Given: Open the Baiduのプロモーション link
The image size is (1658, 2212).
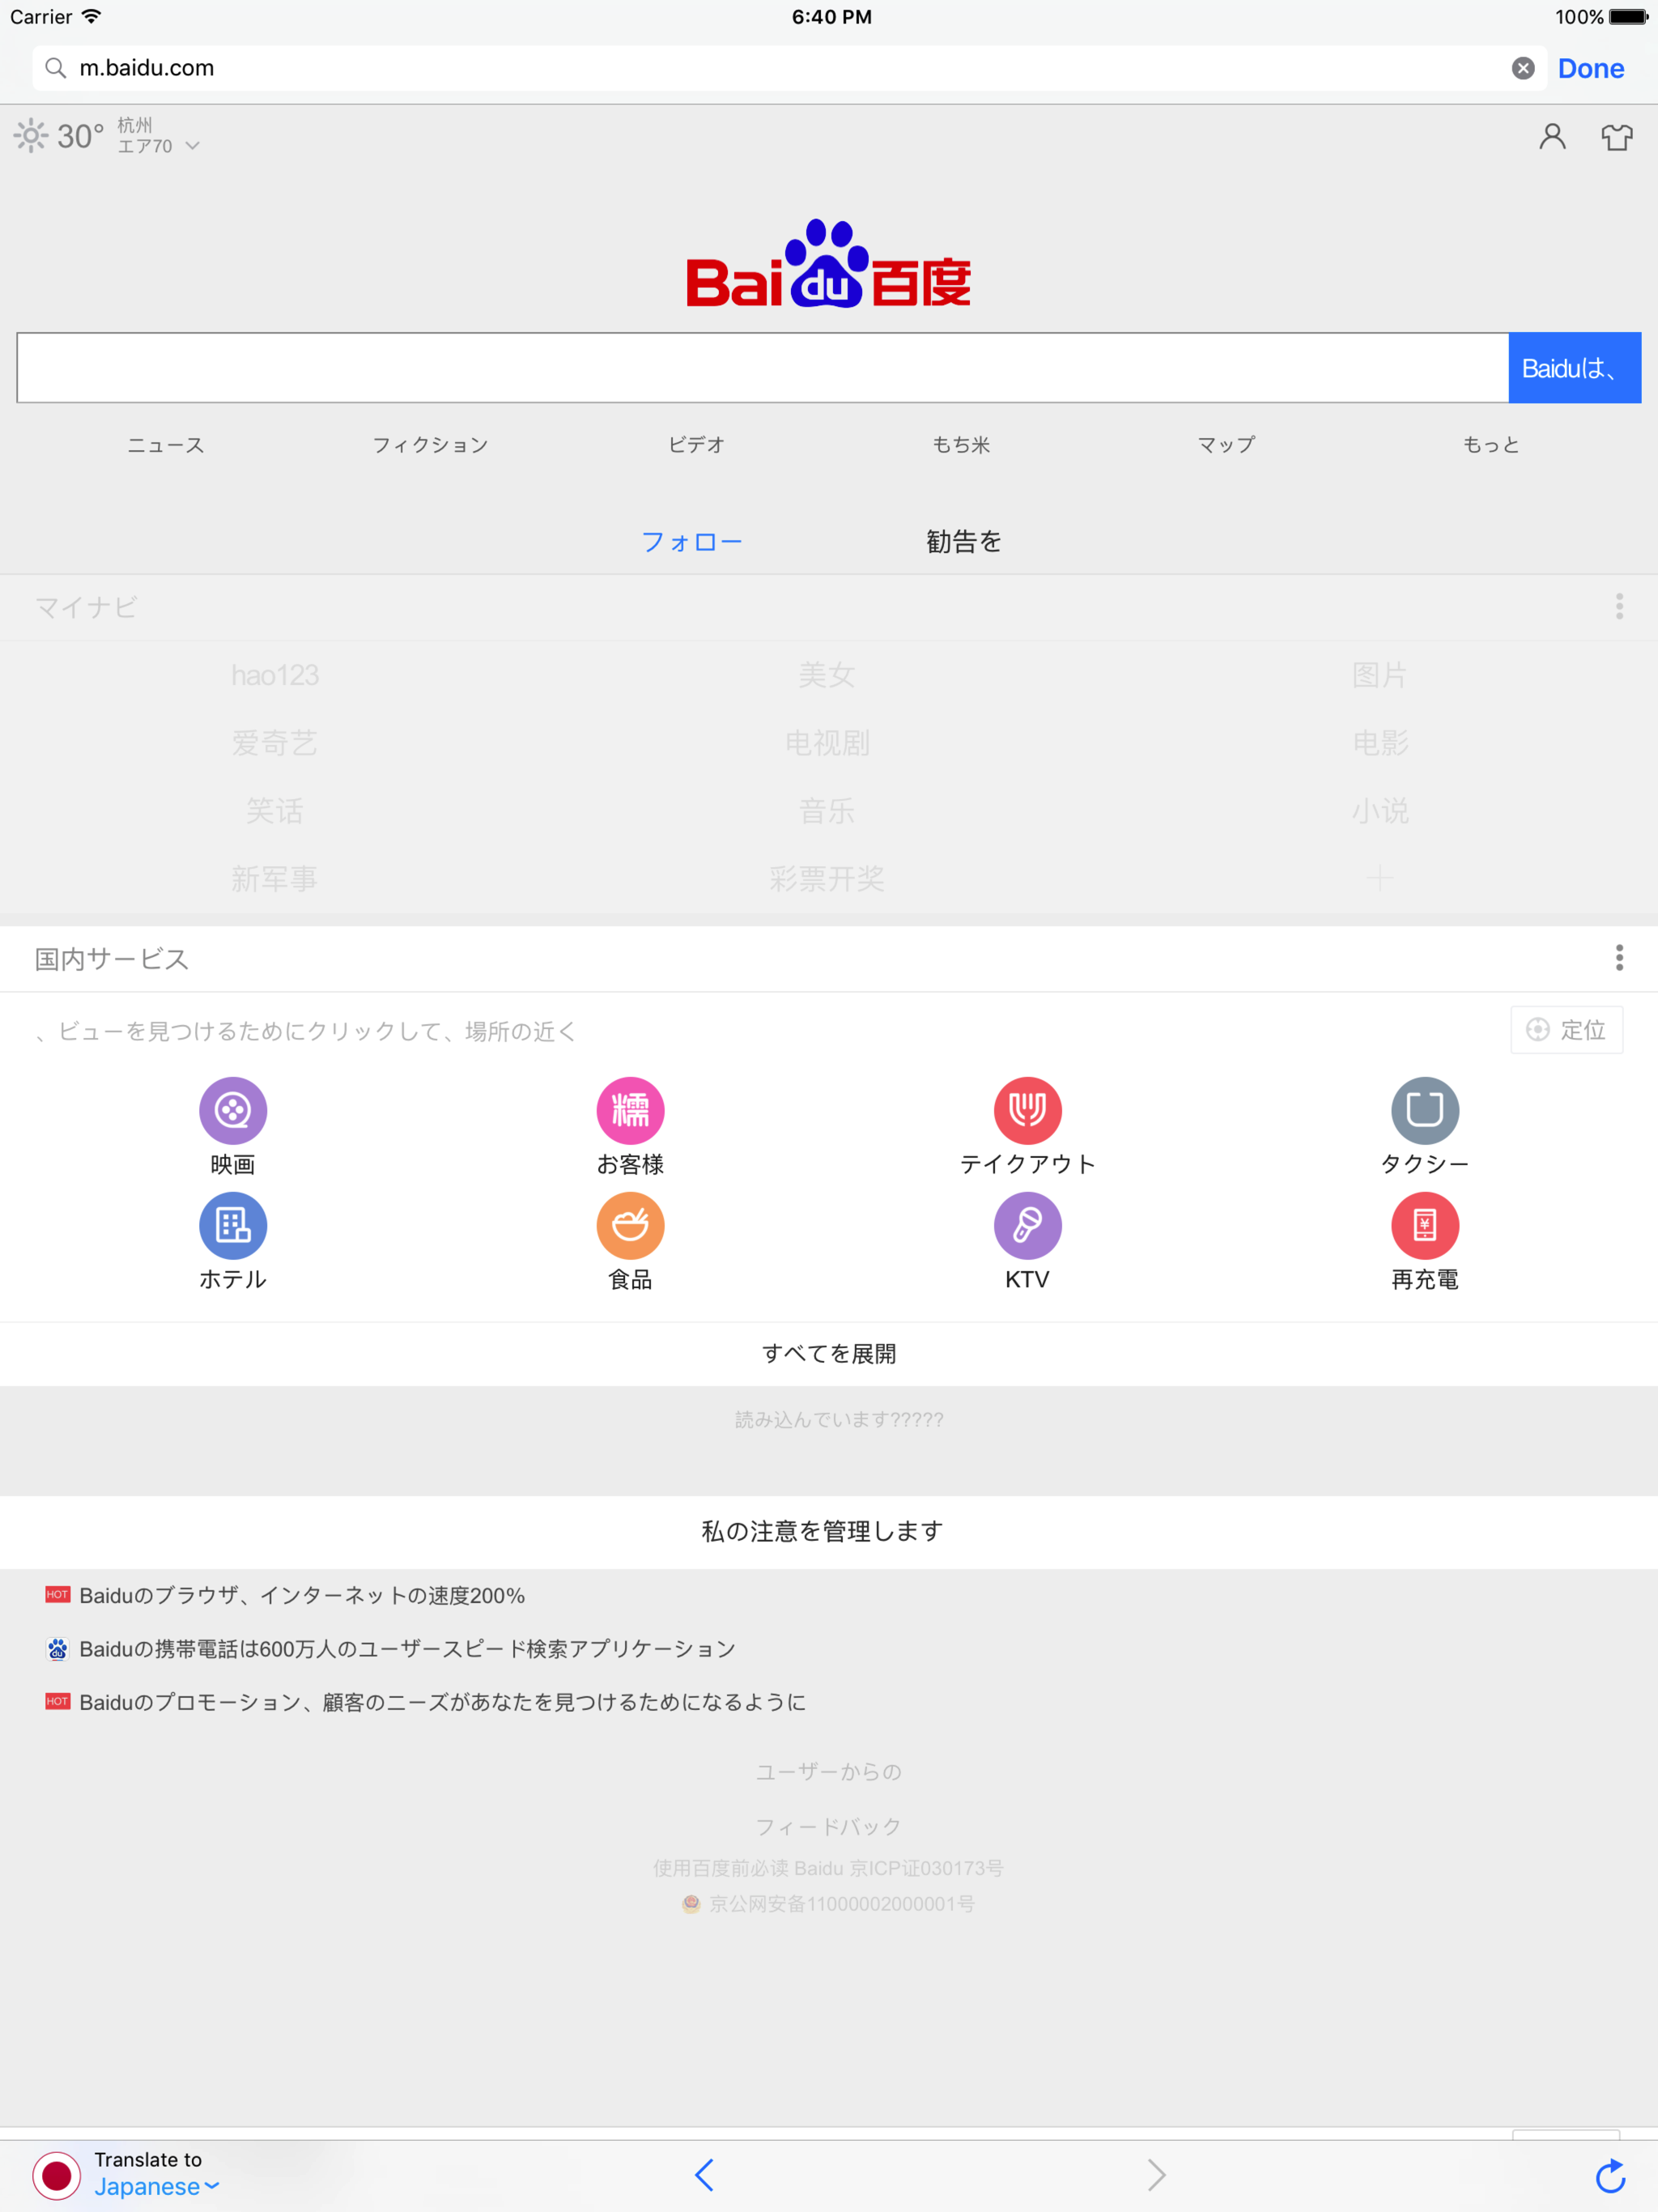Looking at the screenshot, I should click(x=442, y=1702).
